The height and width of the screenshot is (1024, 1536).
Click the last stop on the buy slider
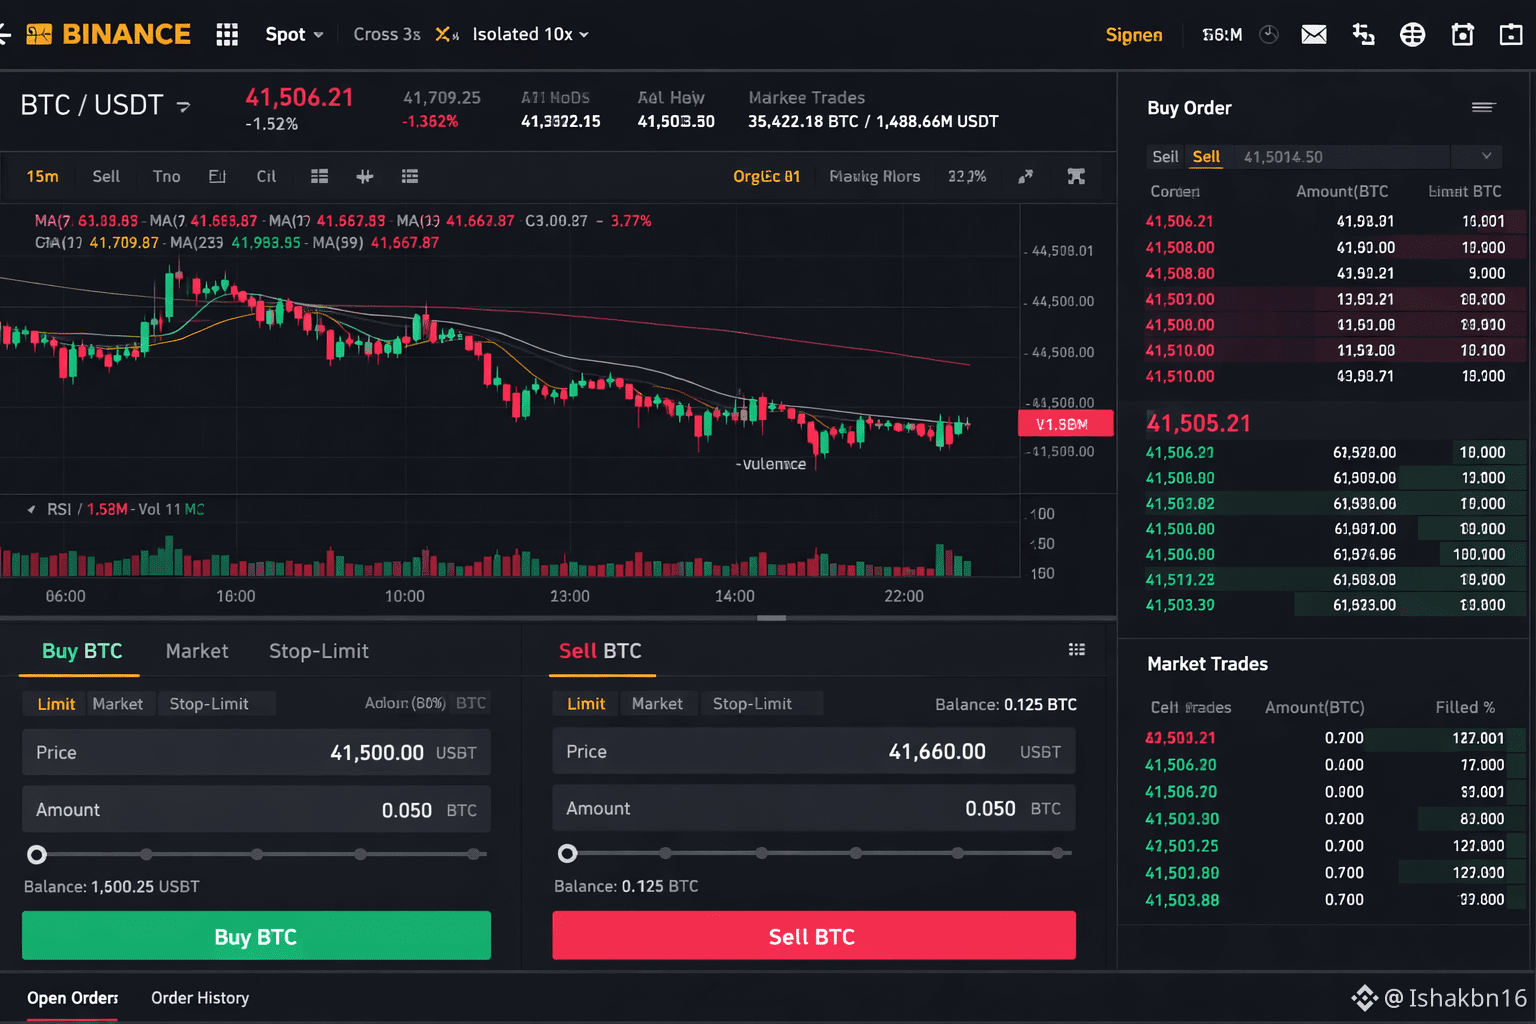(x=472, y=854)
